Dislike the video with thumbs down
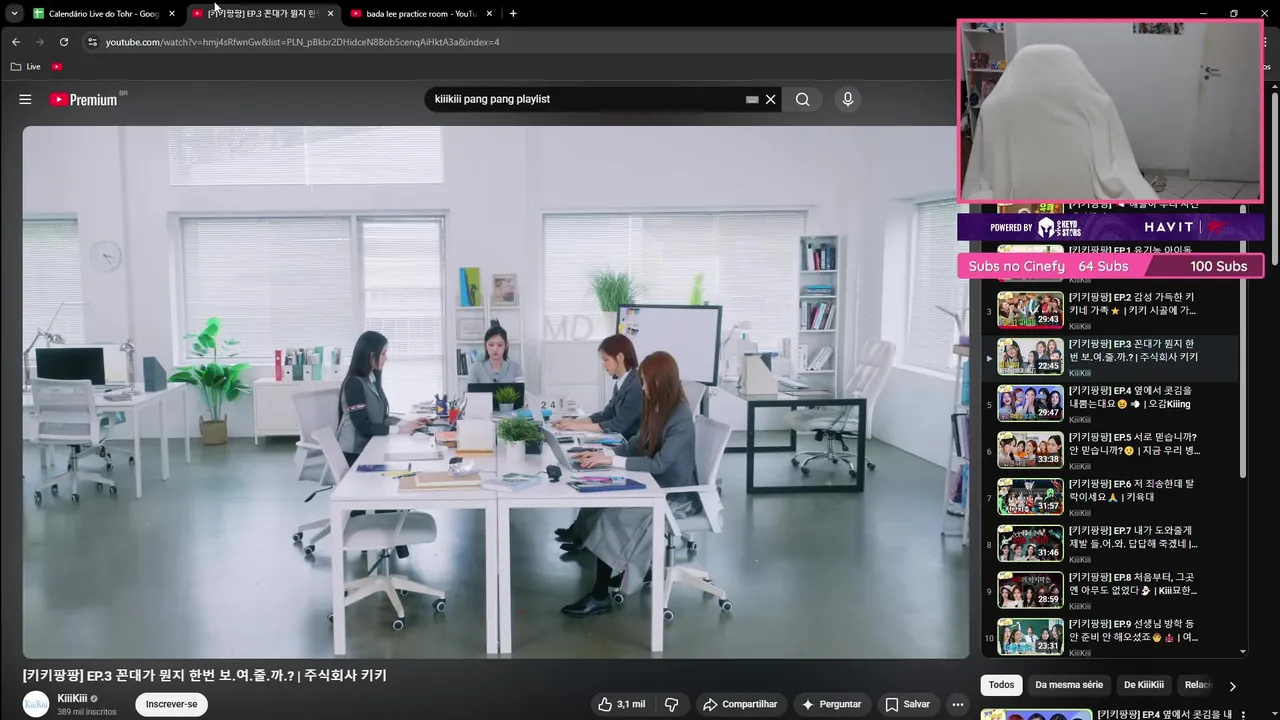Viewport: 1280px width, 720px height. click(672, 704)
